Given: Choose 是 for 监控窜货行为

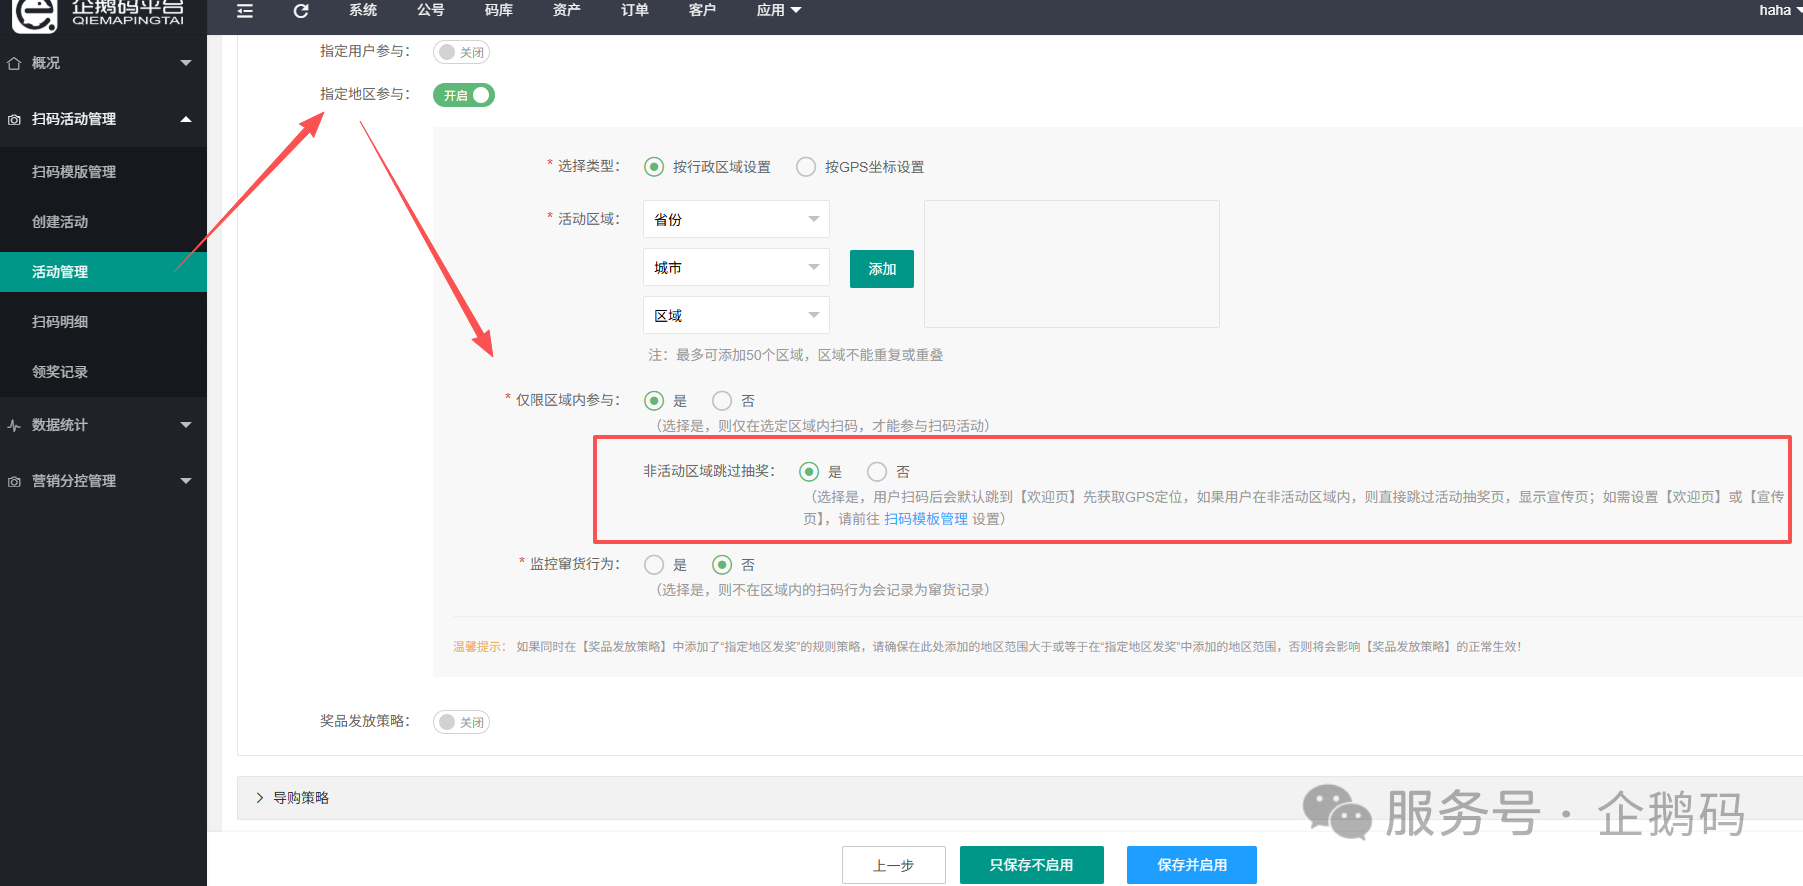Looking at the screenshot, I should point(654,565).
